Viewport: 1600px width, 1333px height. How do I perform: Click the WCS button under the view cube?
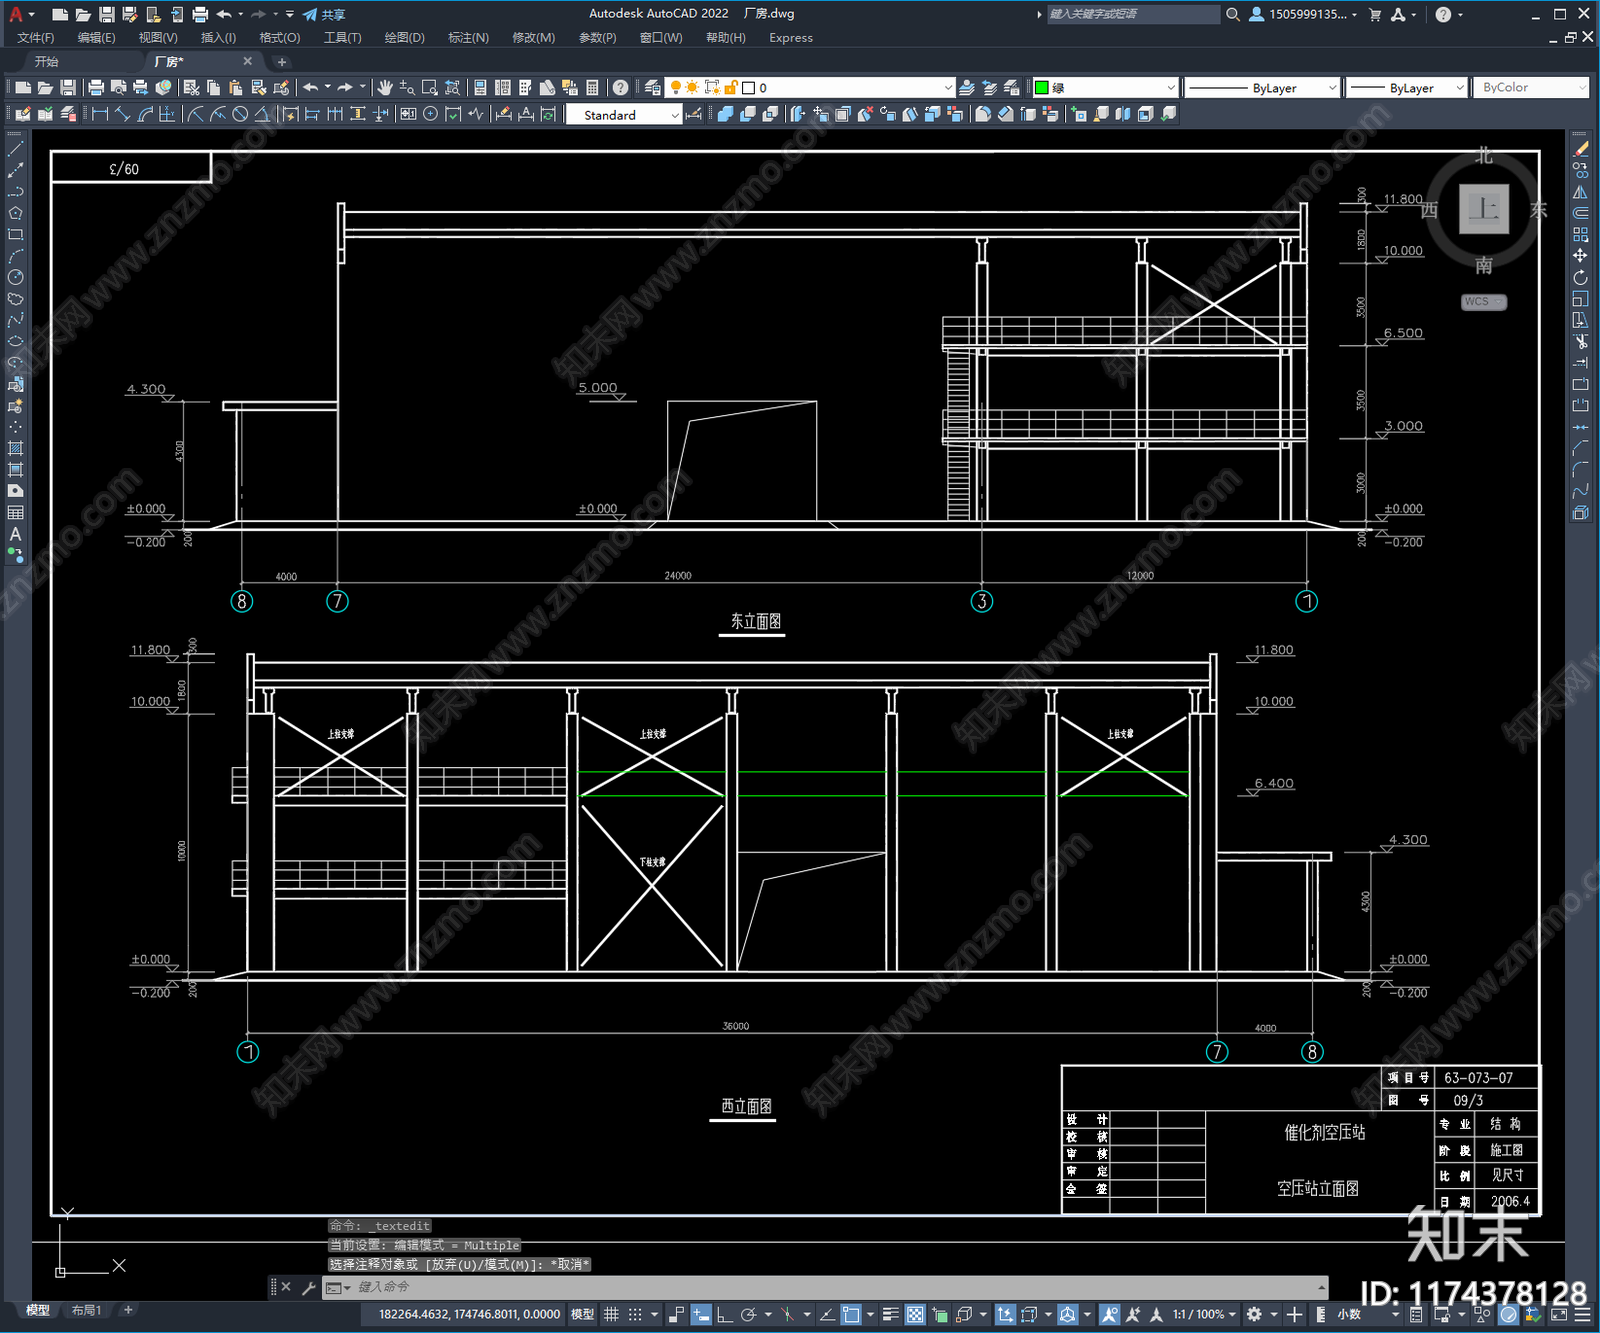pyautogui.click(x=1483, y=302)
